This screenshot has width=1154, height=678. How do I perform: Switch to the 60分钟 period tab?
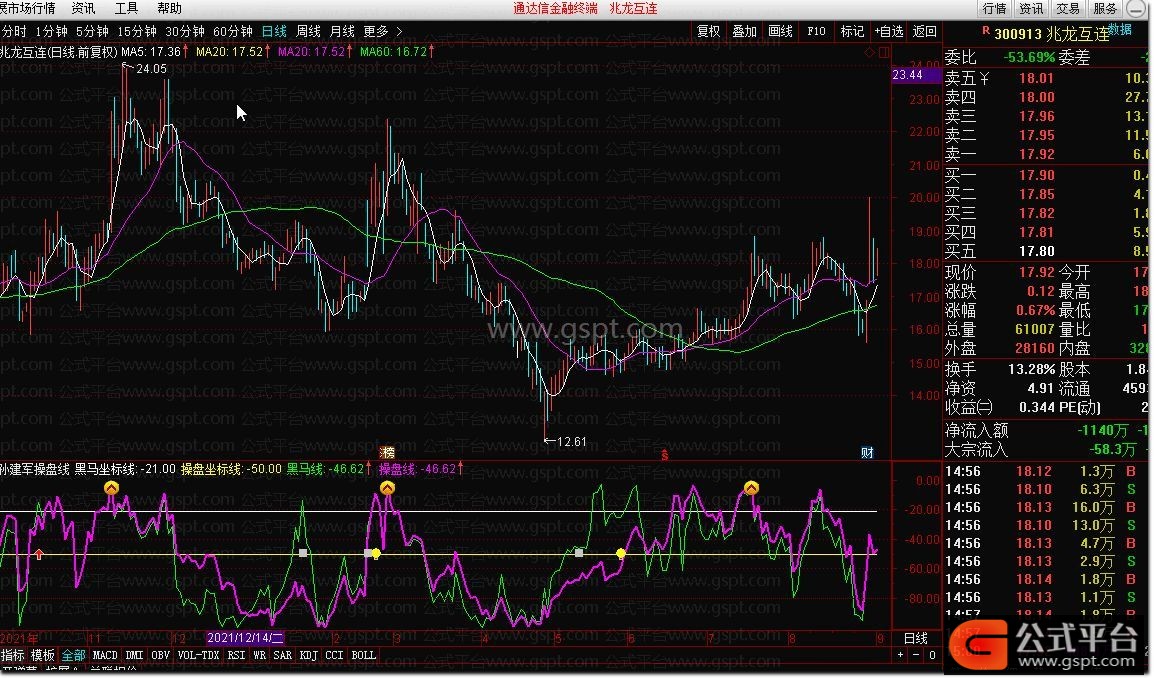233,31
